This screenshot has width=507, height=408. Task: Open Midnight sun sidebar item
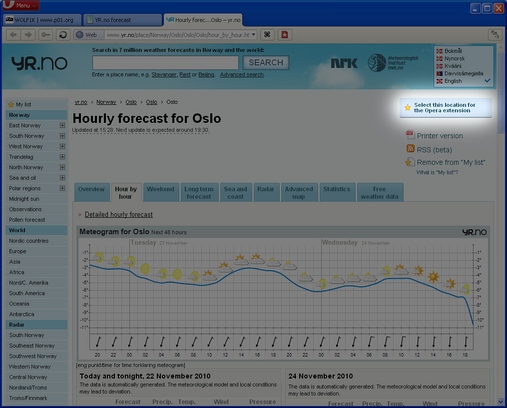37,199
